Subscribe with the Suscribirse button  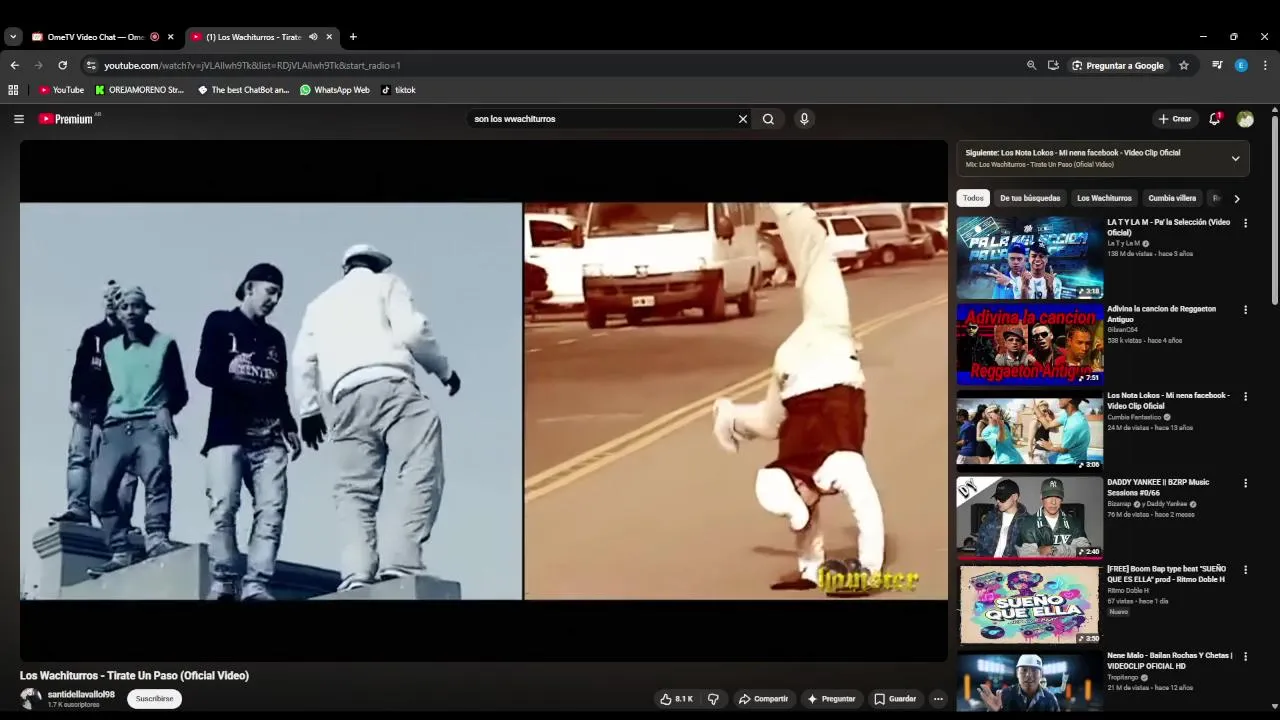coord(154,699)
